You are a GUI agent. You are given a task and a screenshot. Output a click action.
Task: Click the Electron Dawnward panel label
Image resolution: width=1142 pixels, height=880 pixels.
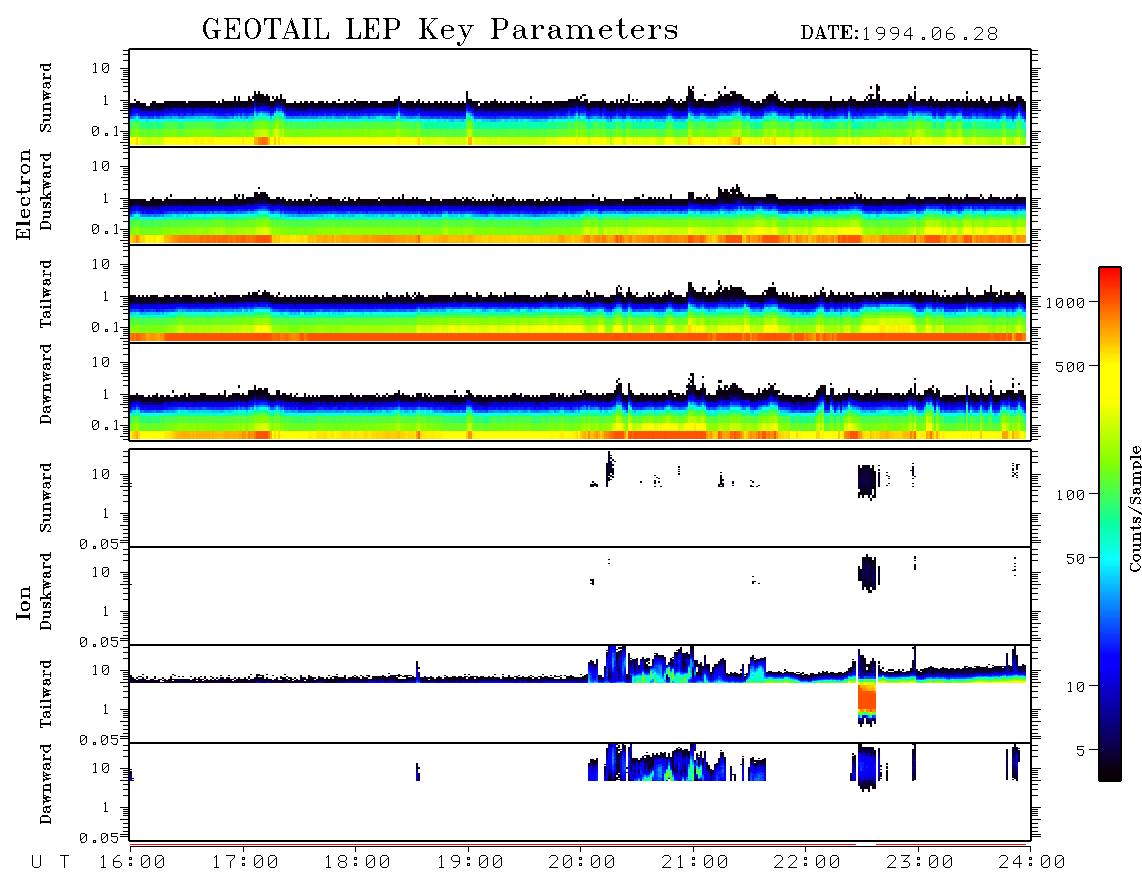click(x=46, y=384)
